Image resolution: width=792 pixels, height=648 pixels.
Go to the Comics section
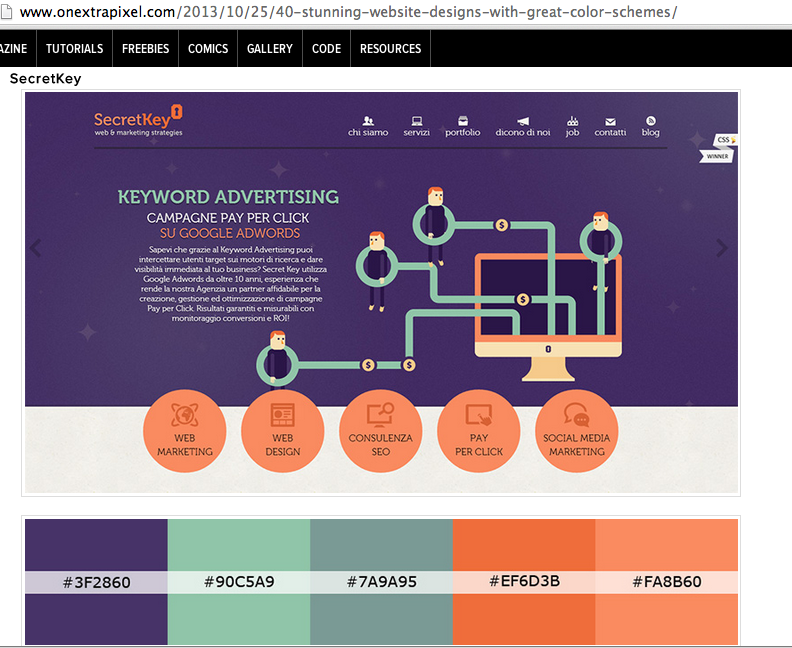tap(208, 48)
